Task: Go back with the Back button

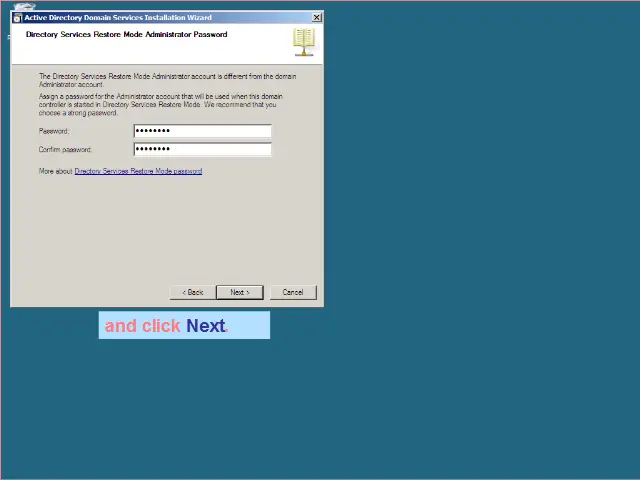Action: click(193, 292)
